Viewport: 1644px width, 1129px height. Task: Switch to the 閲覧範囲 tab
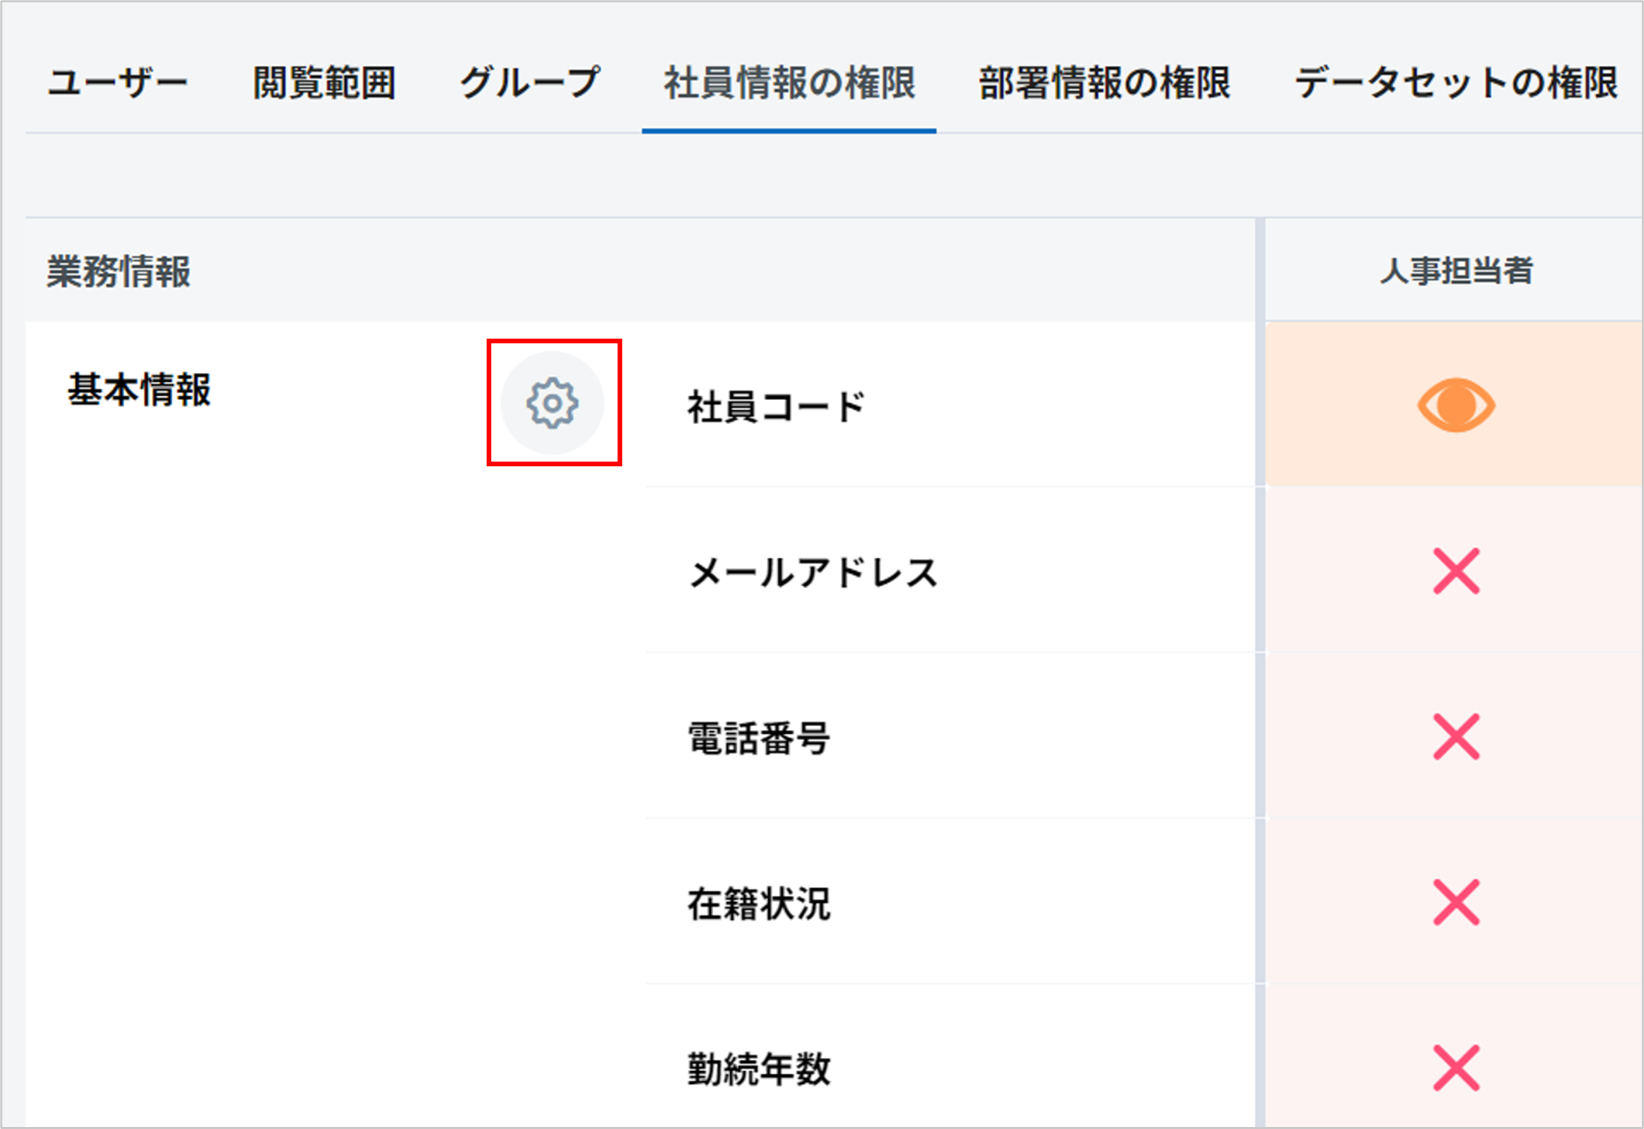[x=324, y=83]
